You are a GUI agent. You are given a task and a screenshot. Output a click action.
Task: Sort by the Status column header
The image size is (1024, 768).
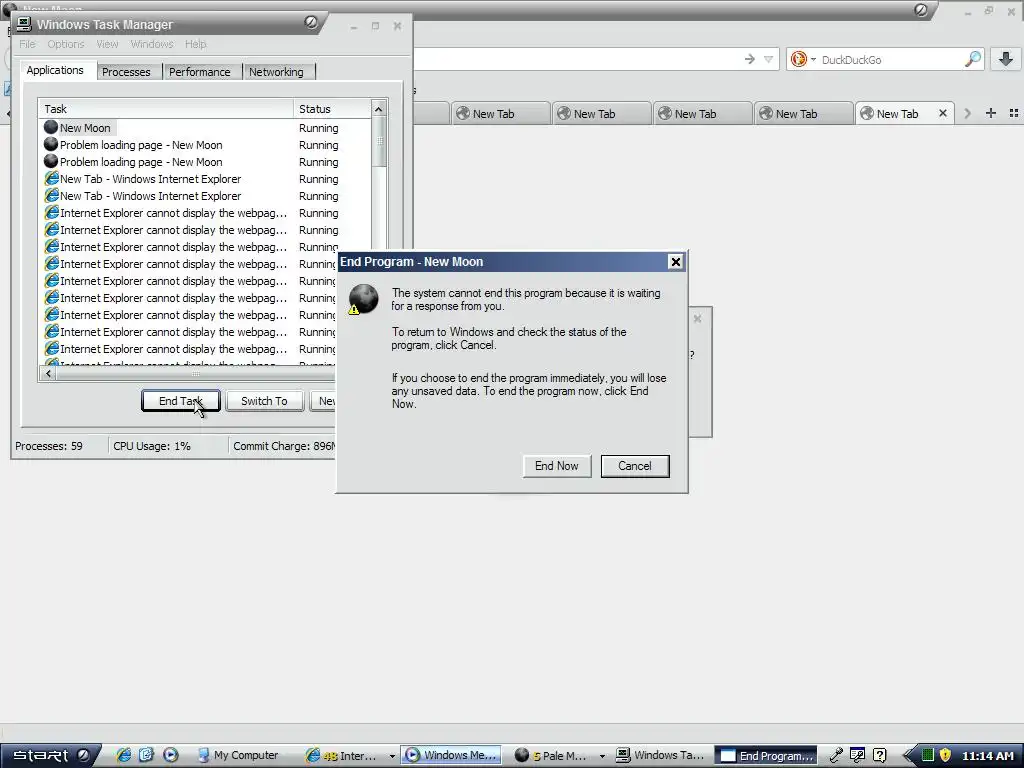332,109
